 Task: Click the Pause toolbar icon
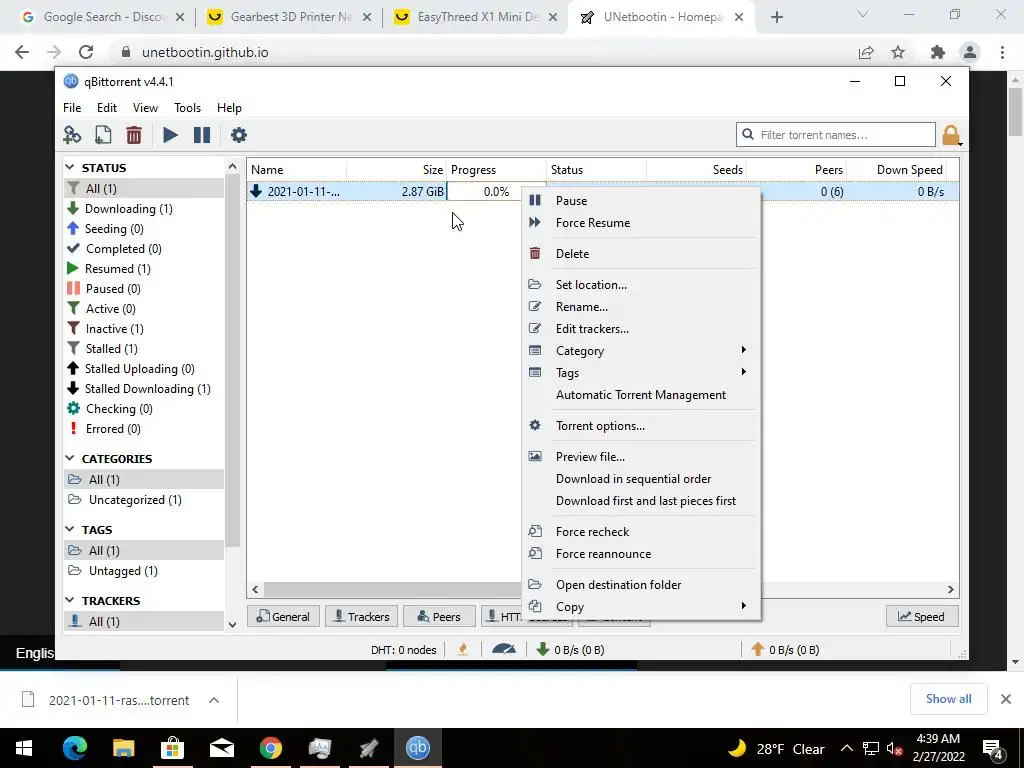tap(202, 135)
